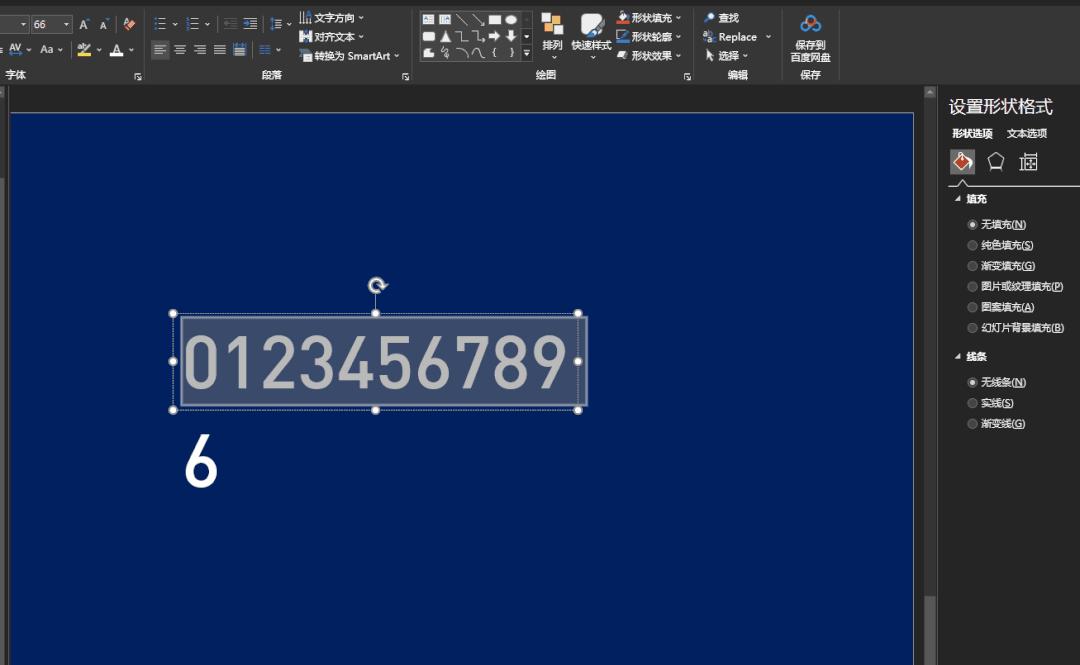Click the numbered list icon
Viewport: 1080px width, 665px height.
coord(192,24)
